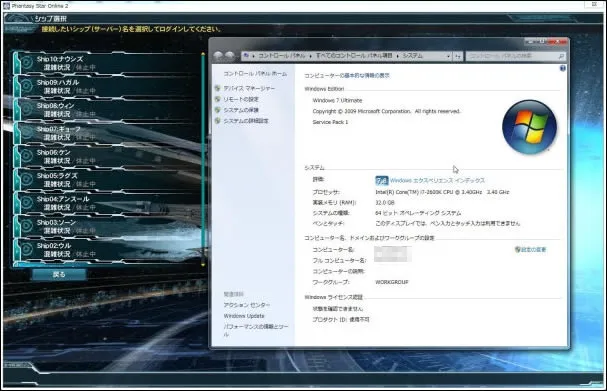Select Ship05 ラグズ server
This screenshot has height=391, width=607.
107,179
